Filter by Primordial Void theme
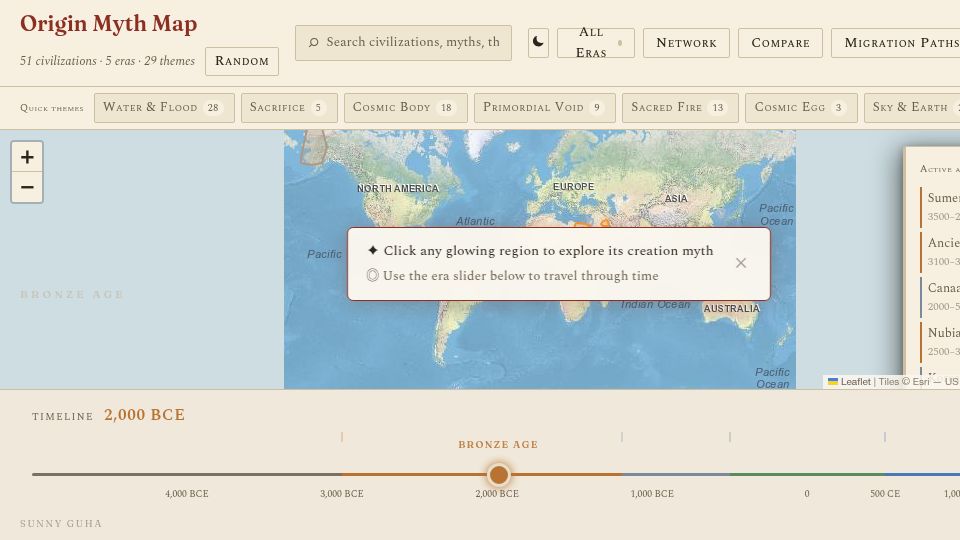 tap(544, 108)
